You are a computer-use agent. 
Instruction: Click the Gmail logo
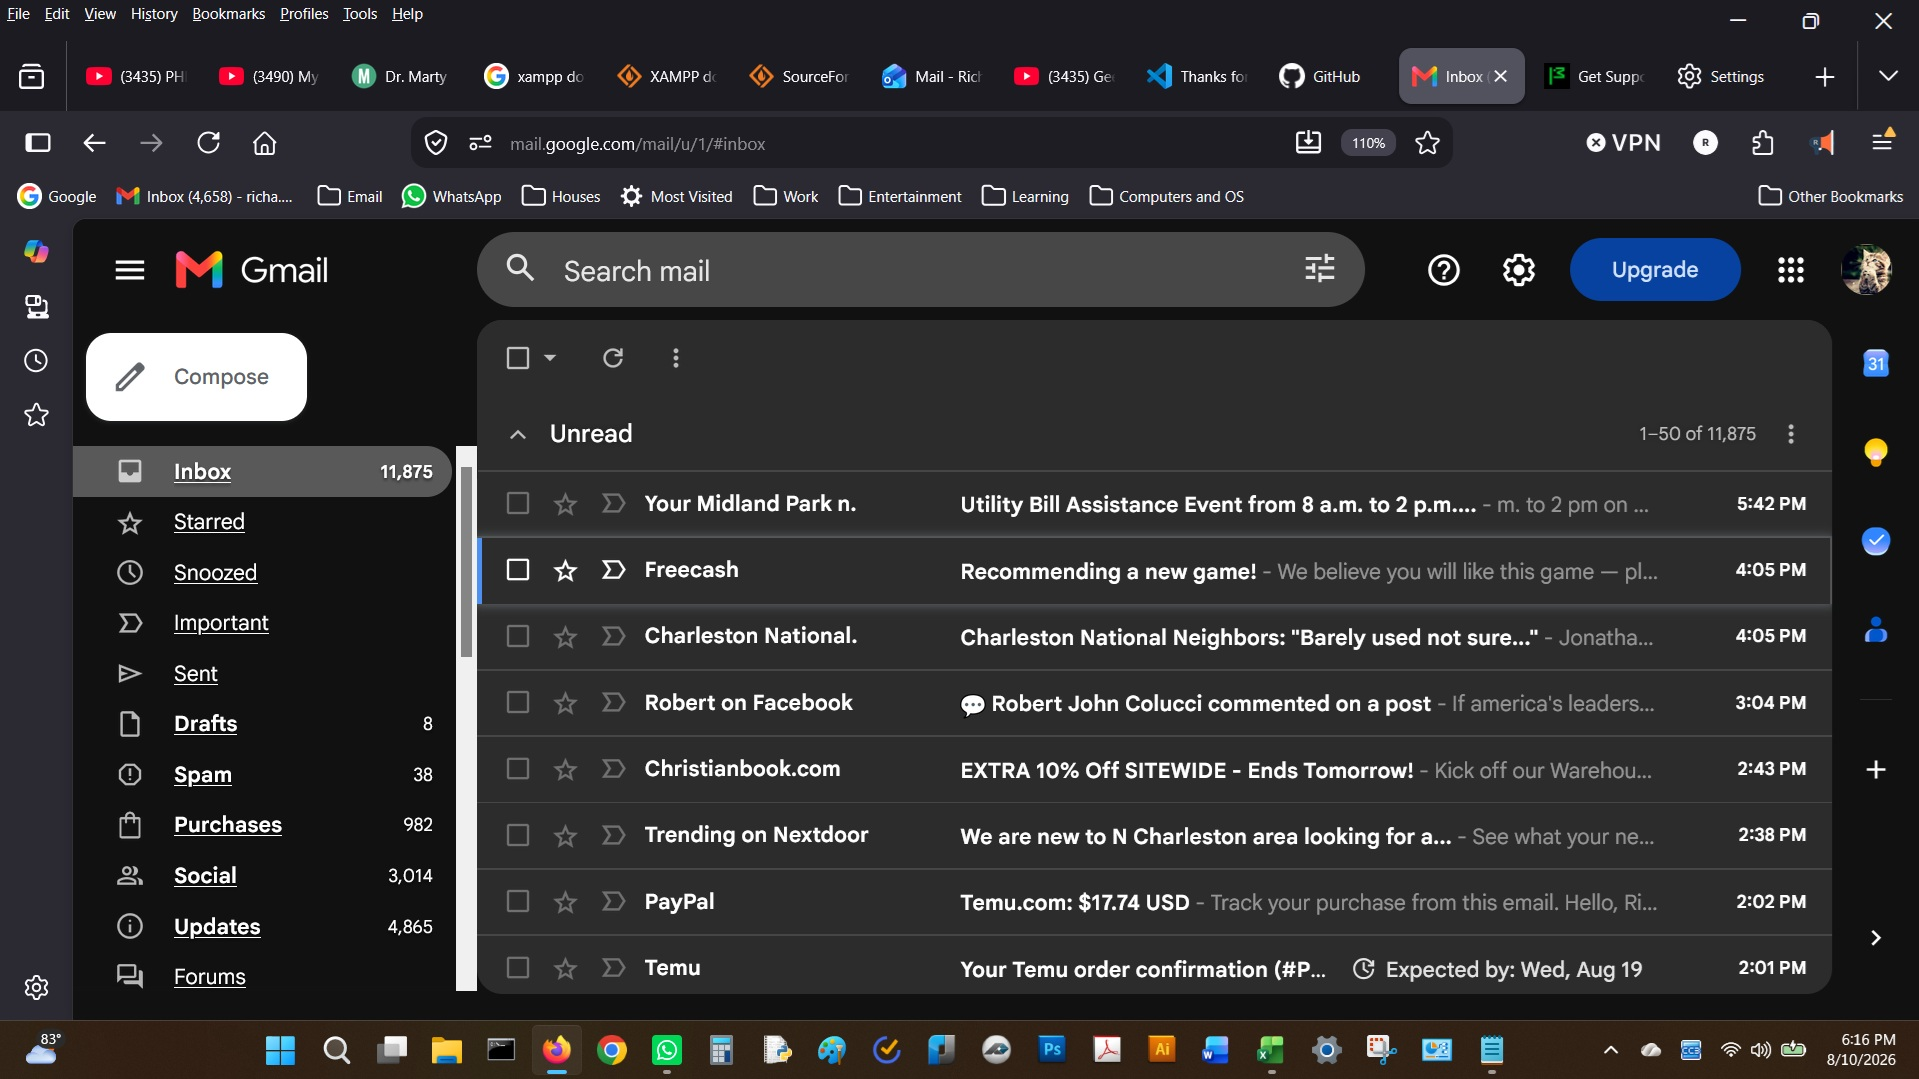pyautogui.click(x=252, y=270)
